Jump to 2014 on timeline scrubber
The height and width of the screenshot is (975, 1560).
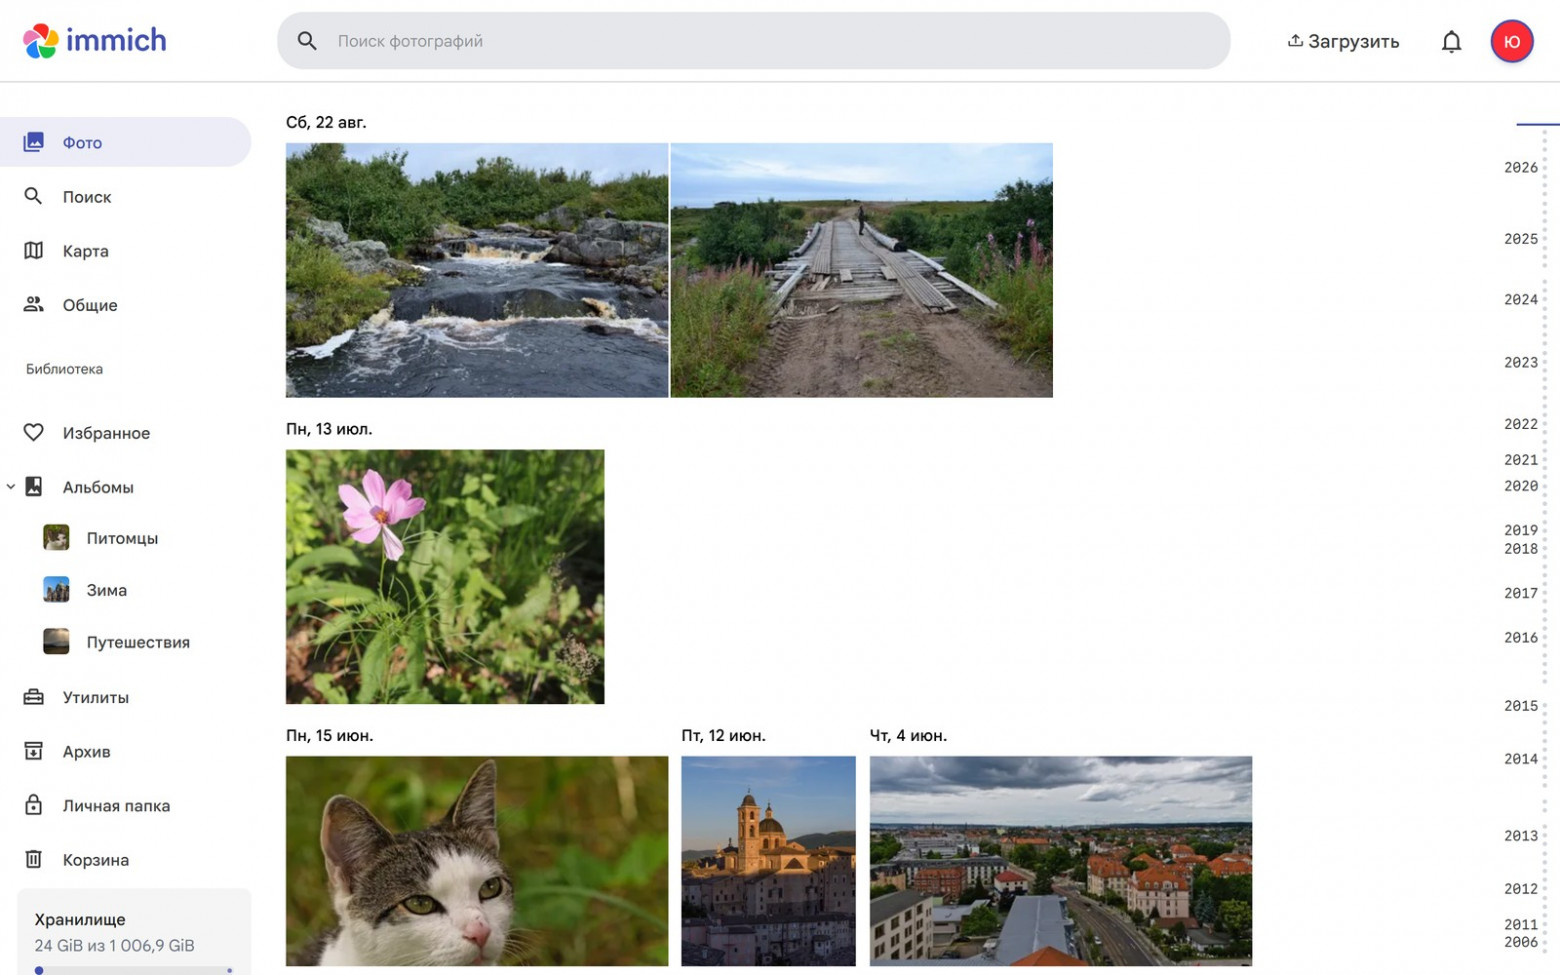coord(1521,759)
